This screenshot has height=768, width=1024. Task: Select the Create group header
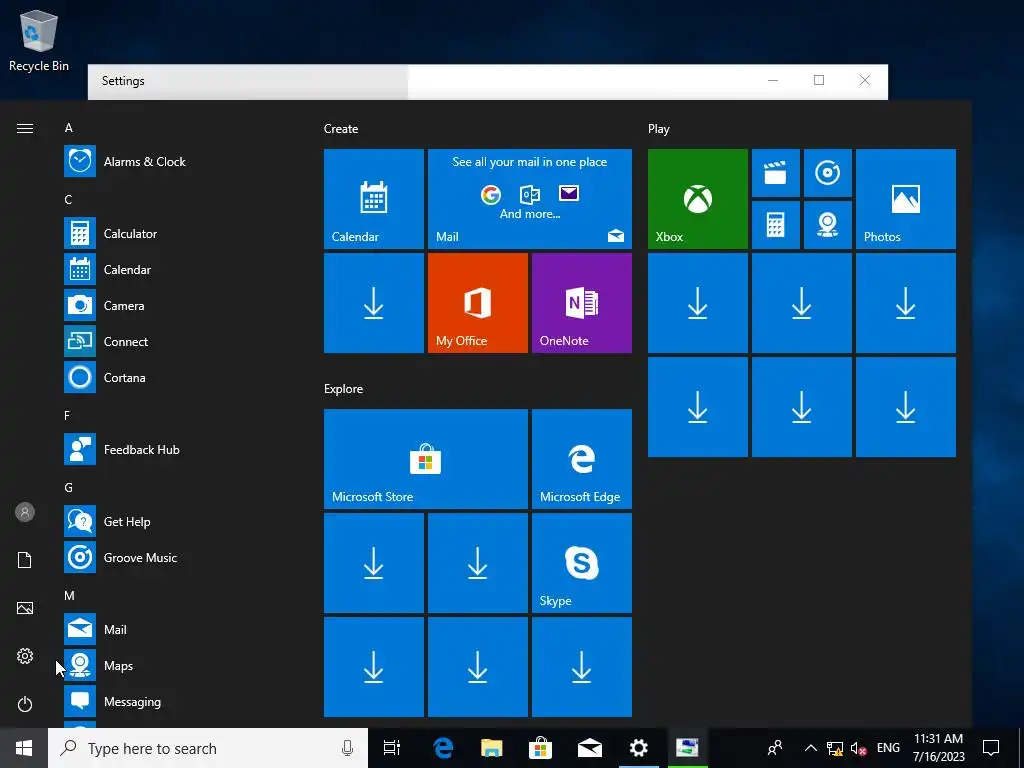click(341, 129)
